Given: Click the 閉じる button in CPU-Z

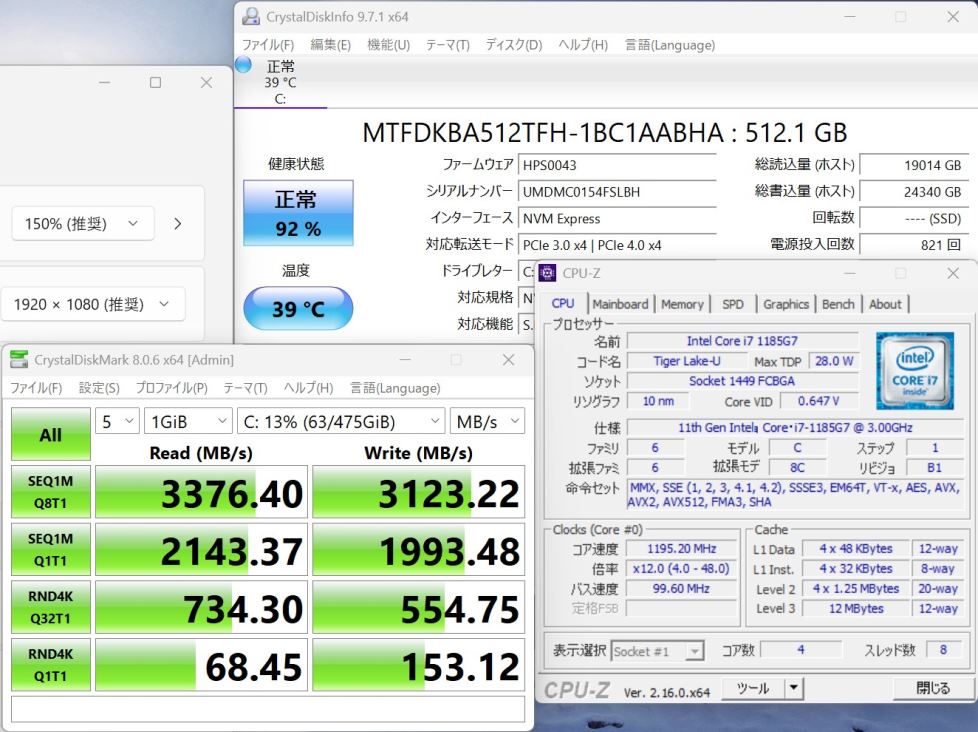Looking at the screenshot, I should coord(933,688).
